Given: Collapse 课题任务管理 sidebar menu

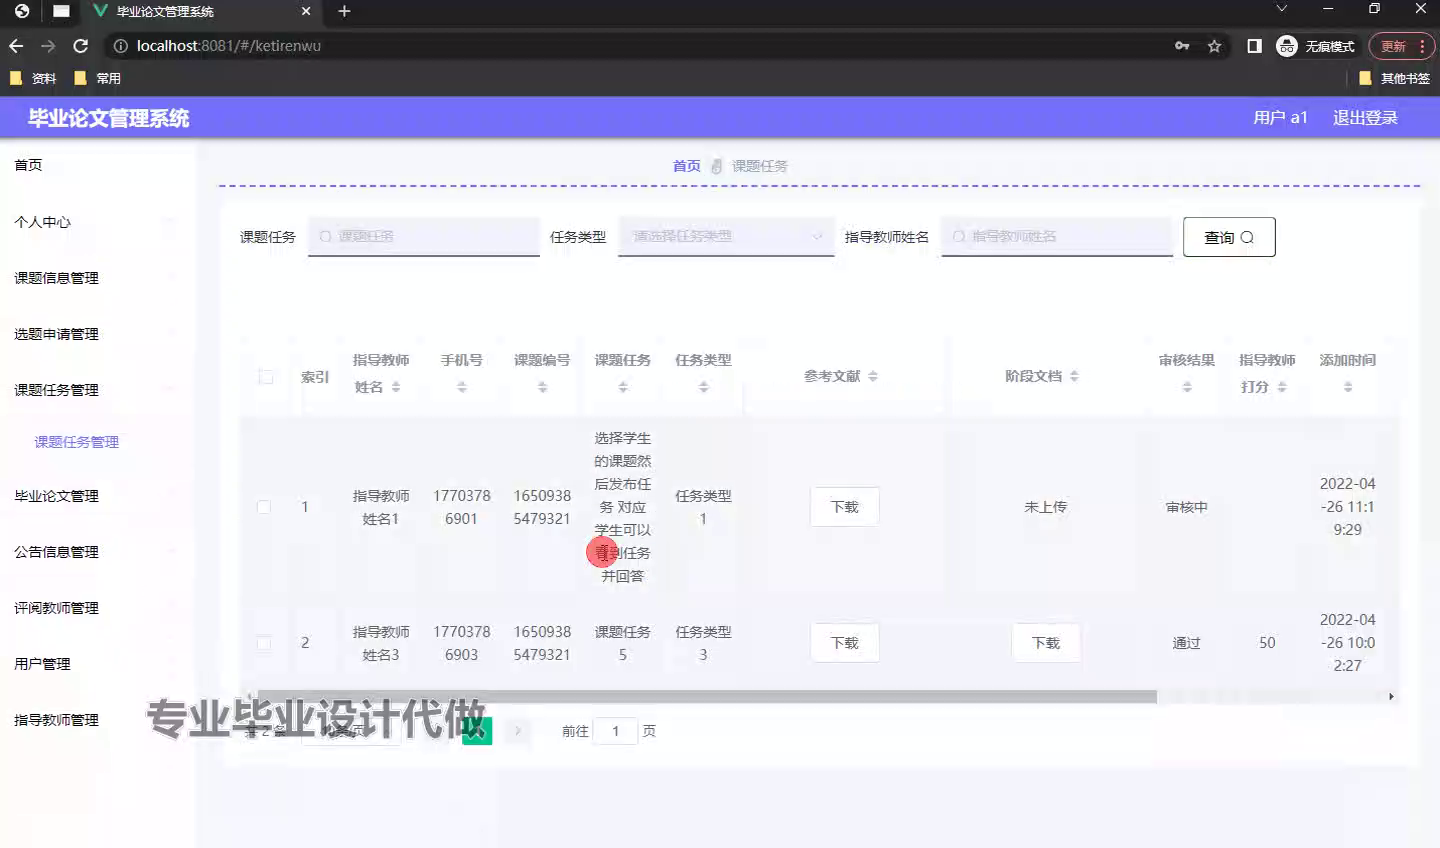Looking at the screenshot, I should point(97,390).
